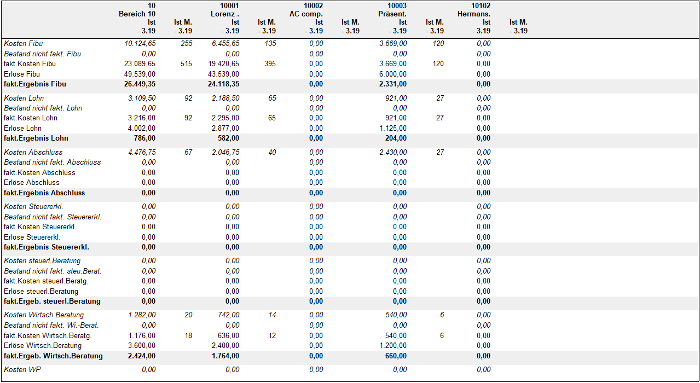Click the bold 'fakt.Ergebnis Lohn' label
This screenshot has height=383, width=700.
click(x=36, y=138)
